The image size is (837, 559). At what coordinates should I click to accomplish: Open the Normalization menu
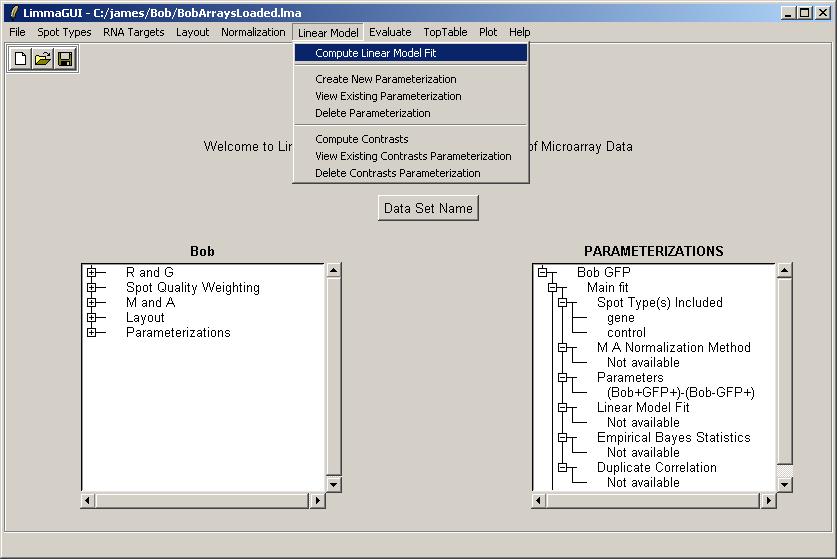[253, 32]
